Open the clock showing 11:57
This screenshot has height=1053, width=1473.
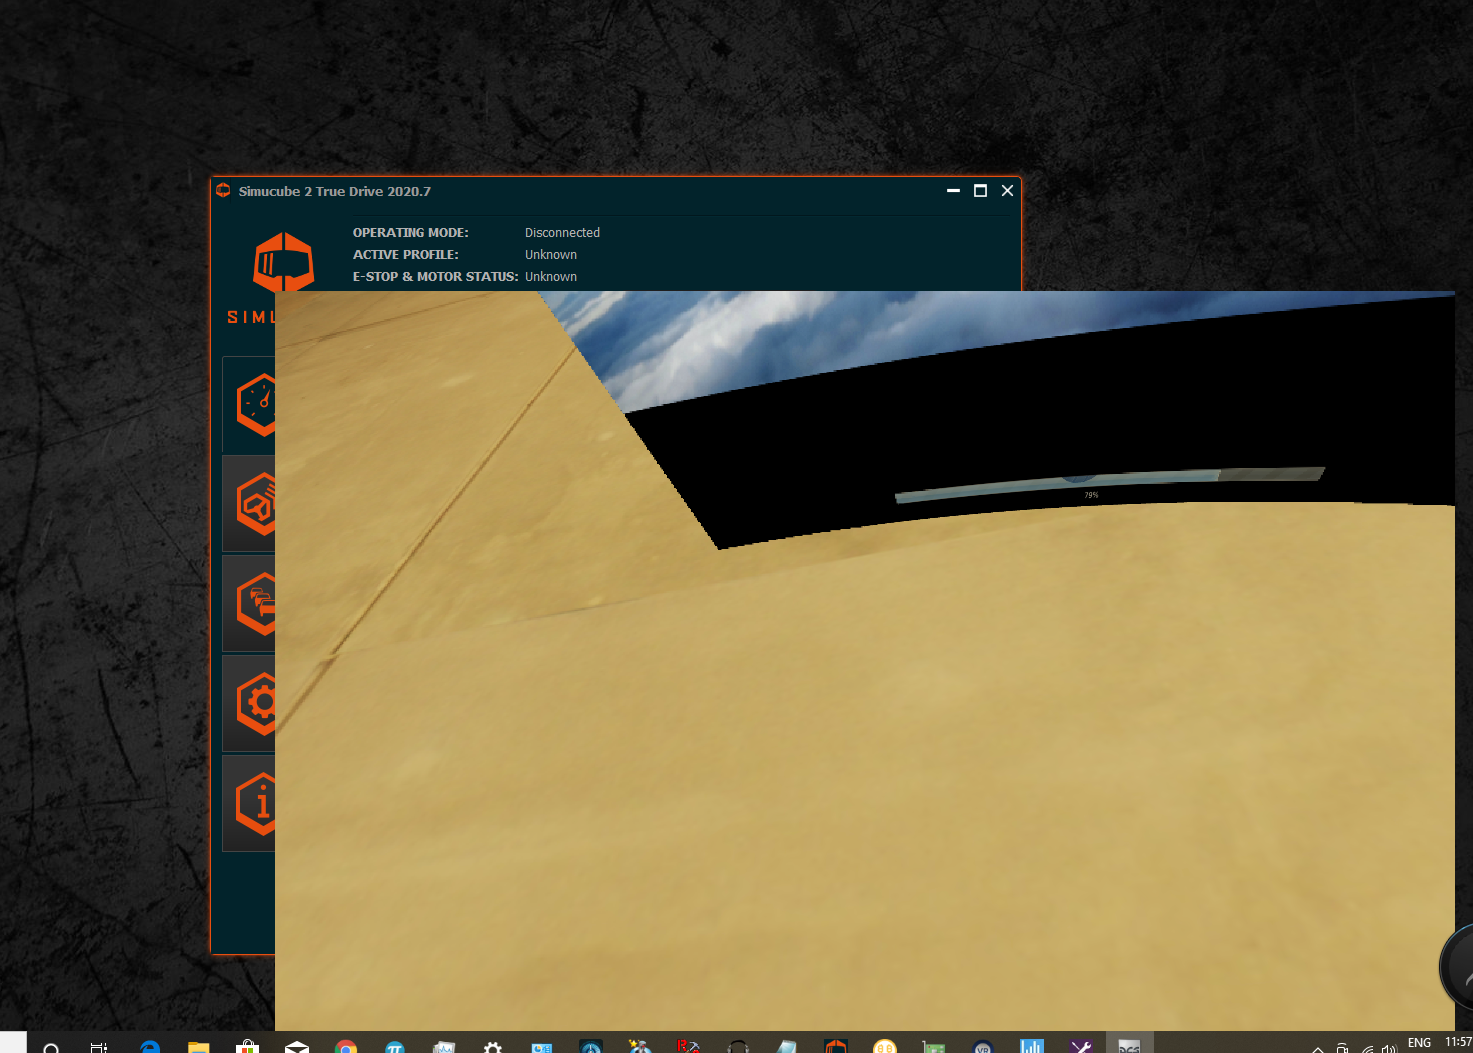coord(1458,1043)
